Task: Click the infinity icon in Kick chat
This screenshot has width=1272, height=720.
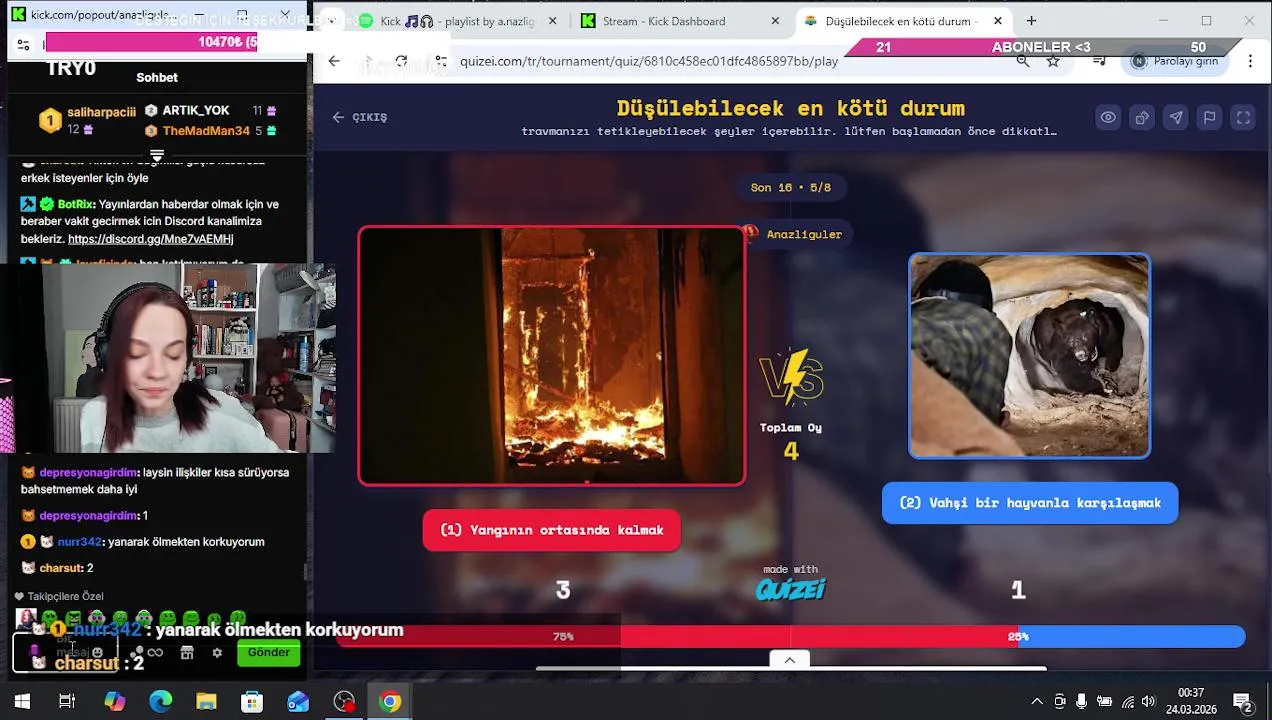Action: pyautogui.click(x=155, y=653)
